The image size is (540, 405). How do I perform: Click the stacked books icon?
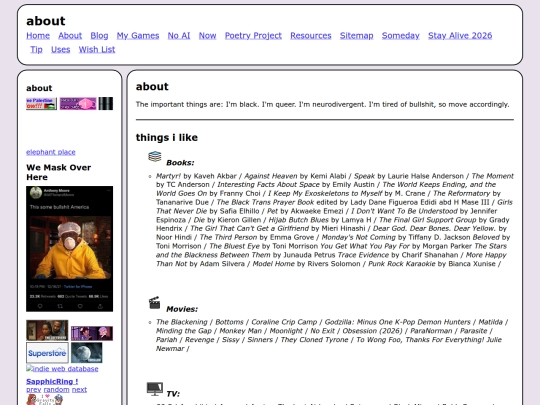pyautogui.click(x=155, y=157)
